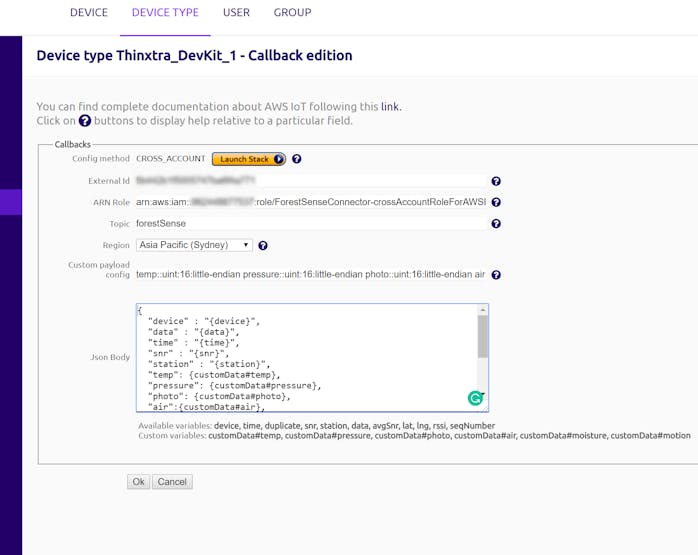Click into the ARN Role input
The width and height of the screenshot is (698, 555).
(311, 202)
